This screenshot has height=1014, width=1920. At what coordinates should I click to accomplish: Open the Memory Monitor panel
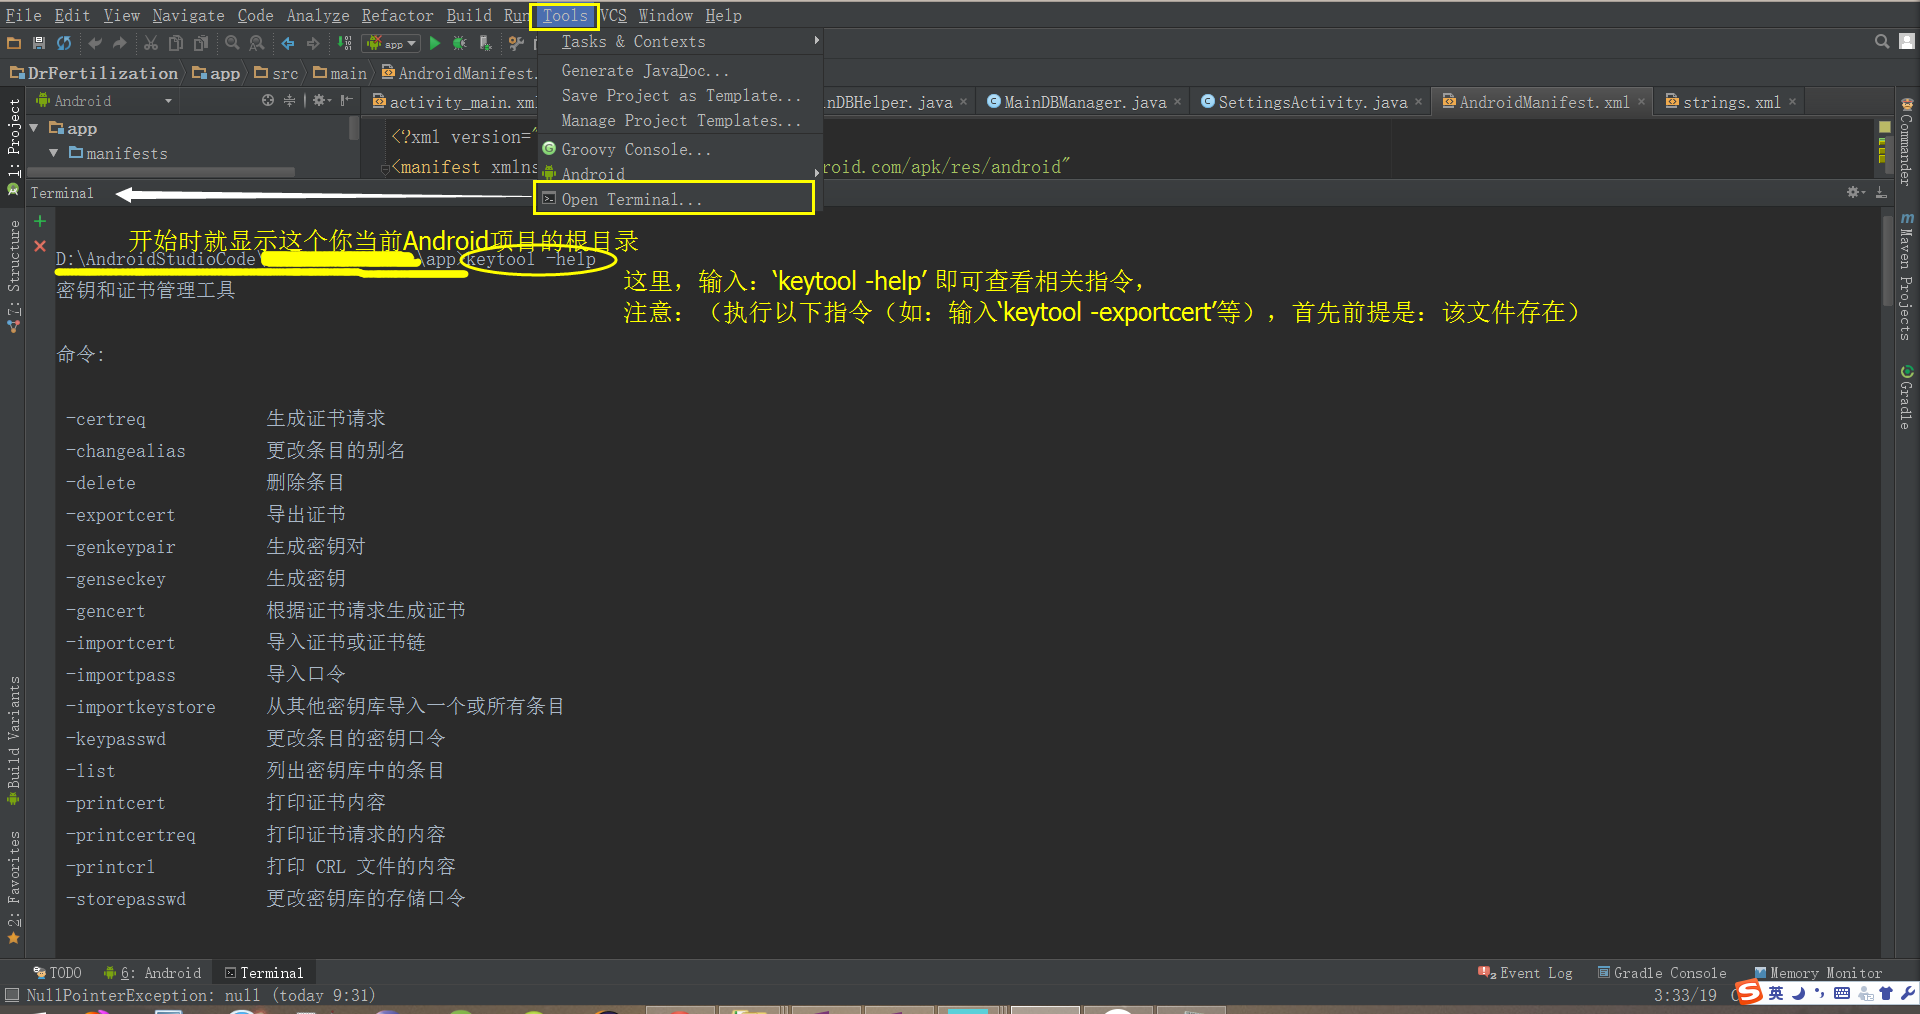tap(1819, 973)
